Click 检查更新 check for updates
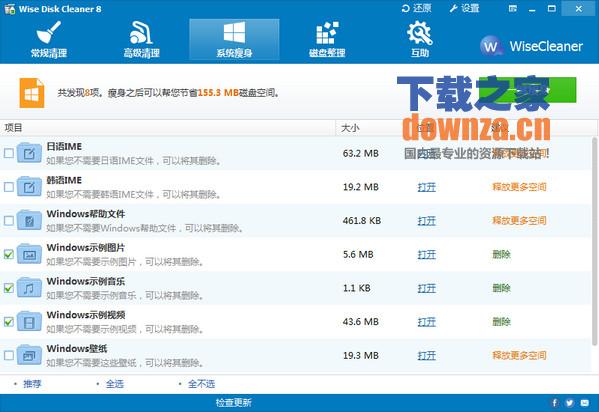Viewport: 599px width, 412px height. coord(234,402)
